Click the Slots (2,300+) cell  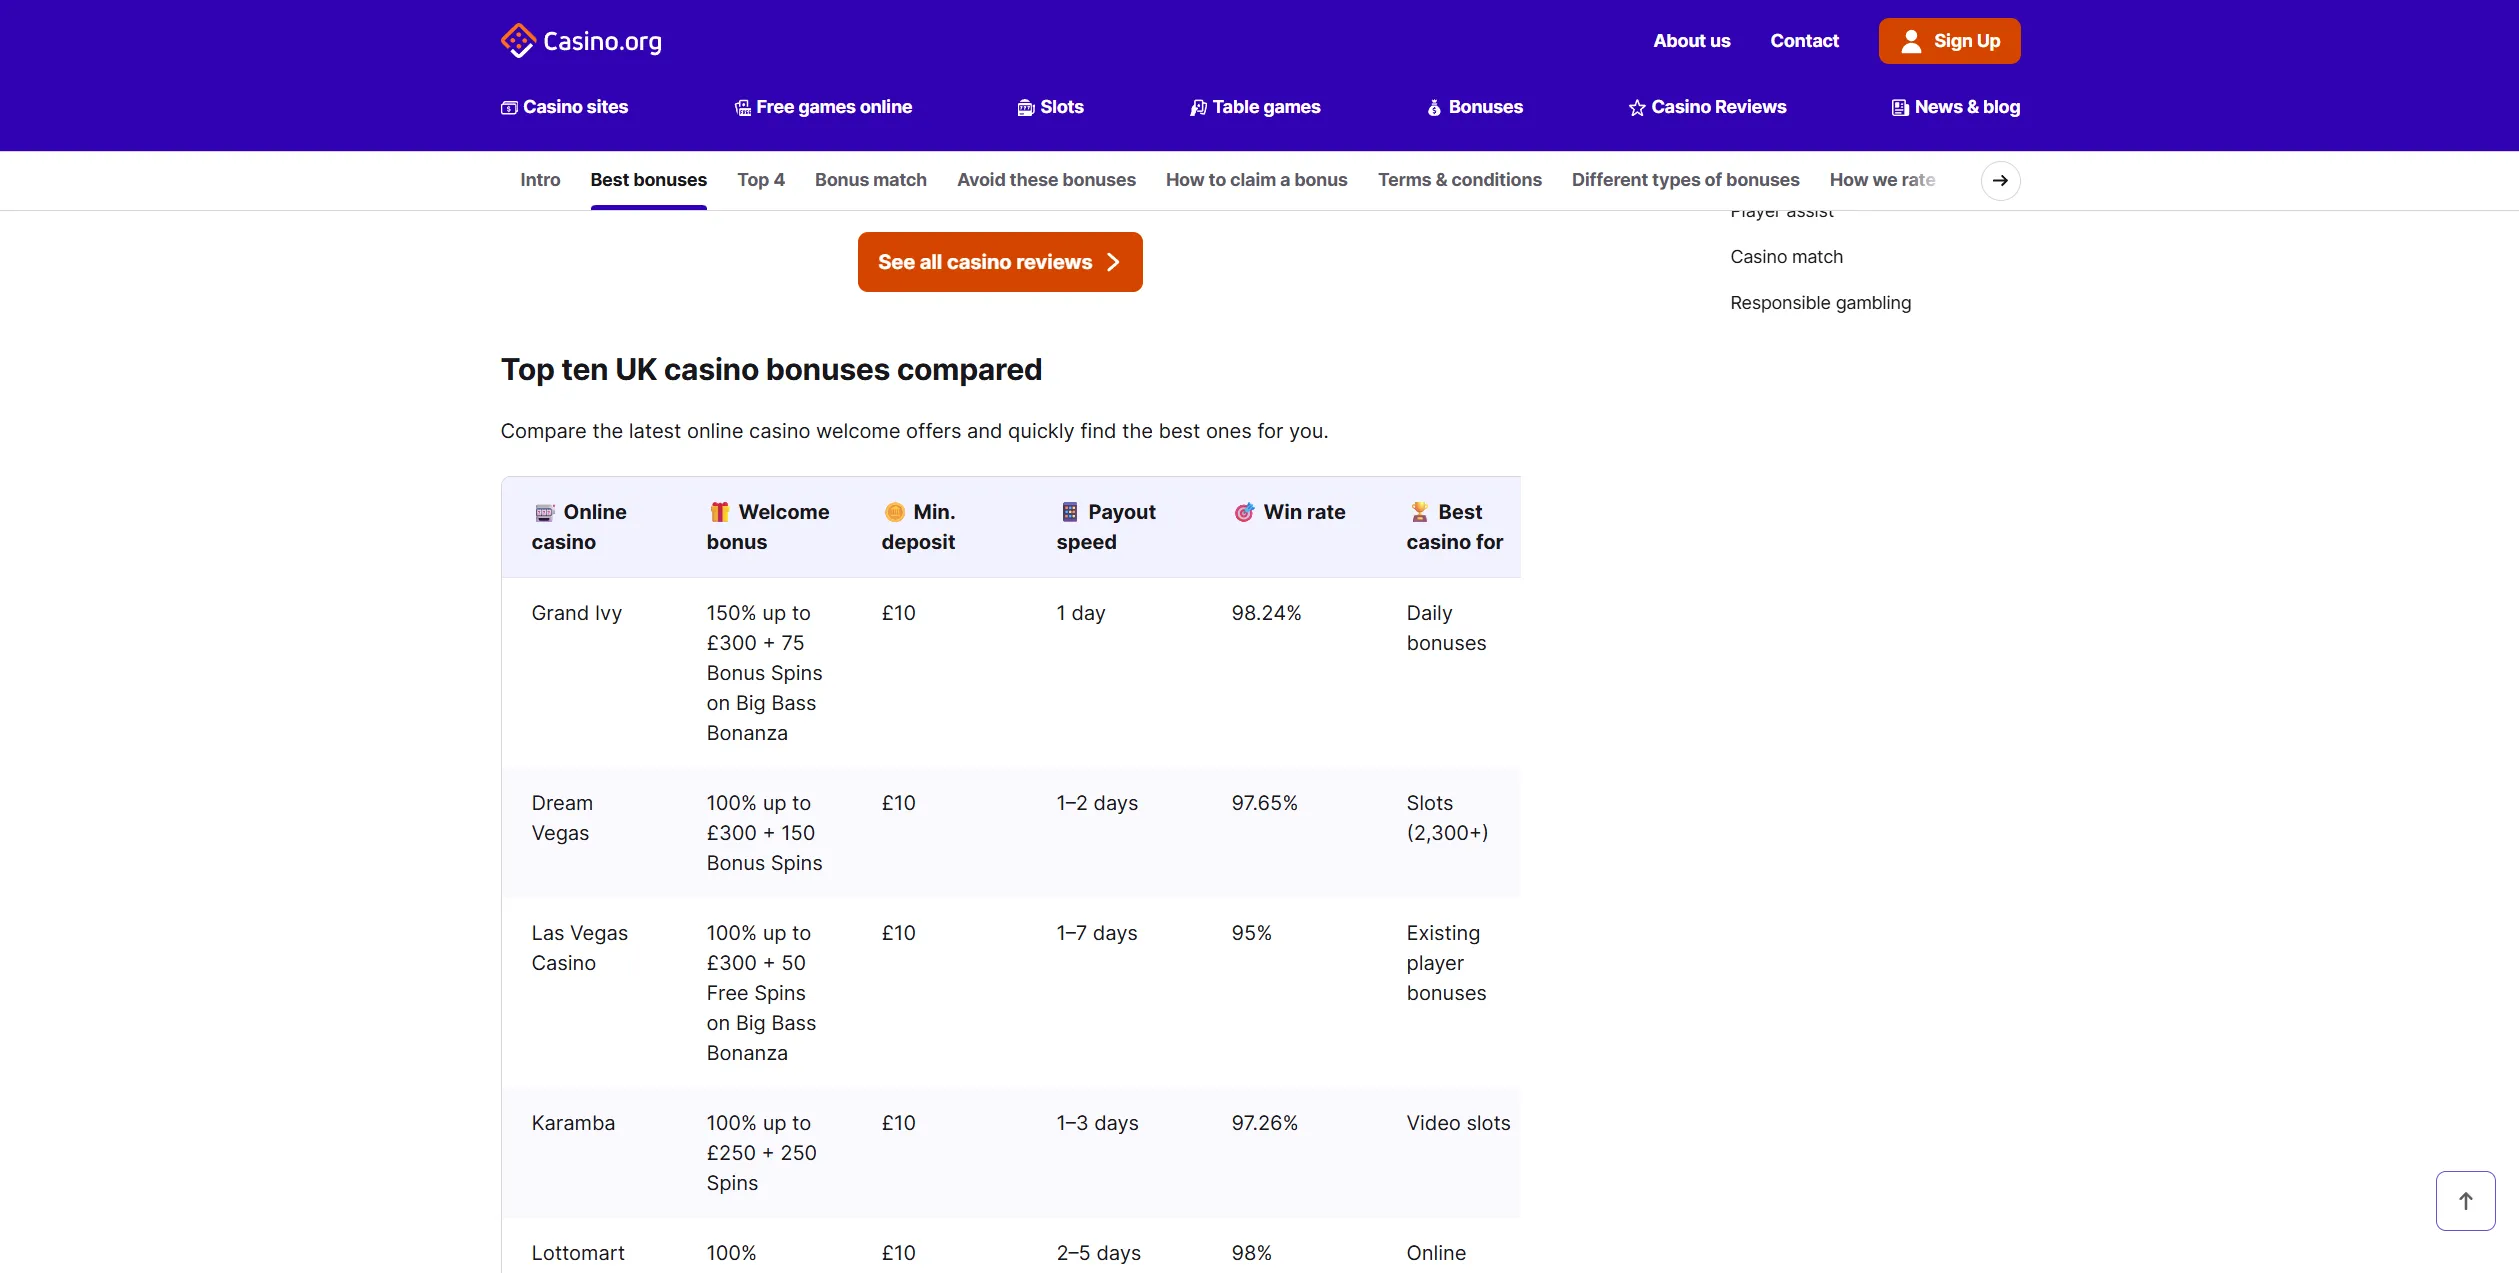click(x=1447, y=818)
